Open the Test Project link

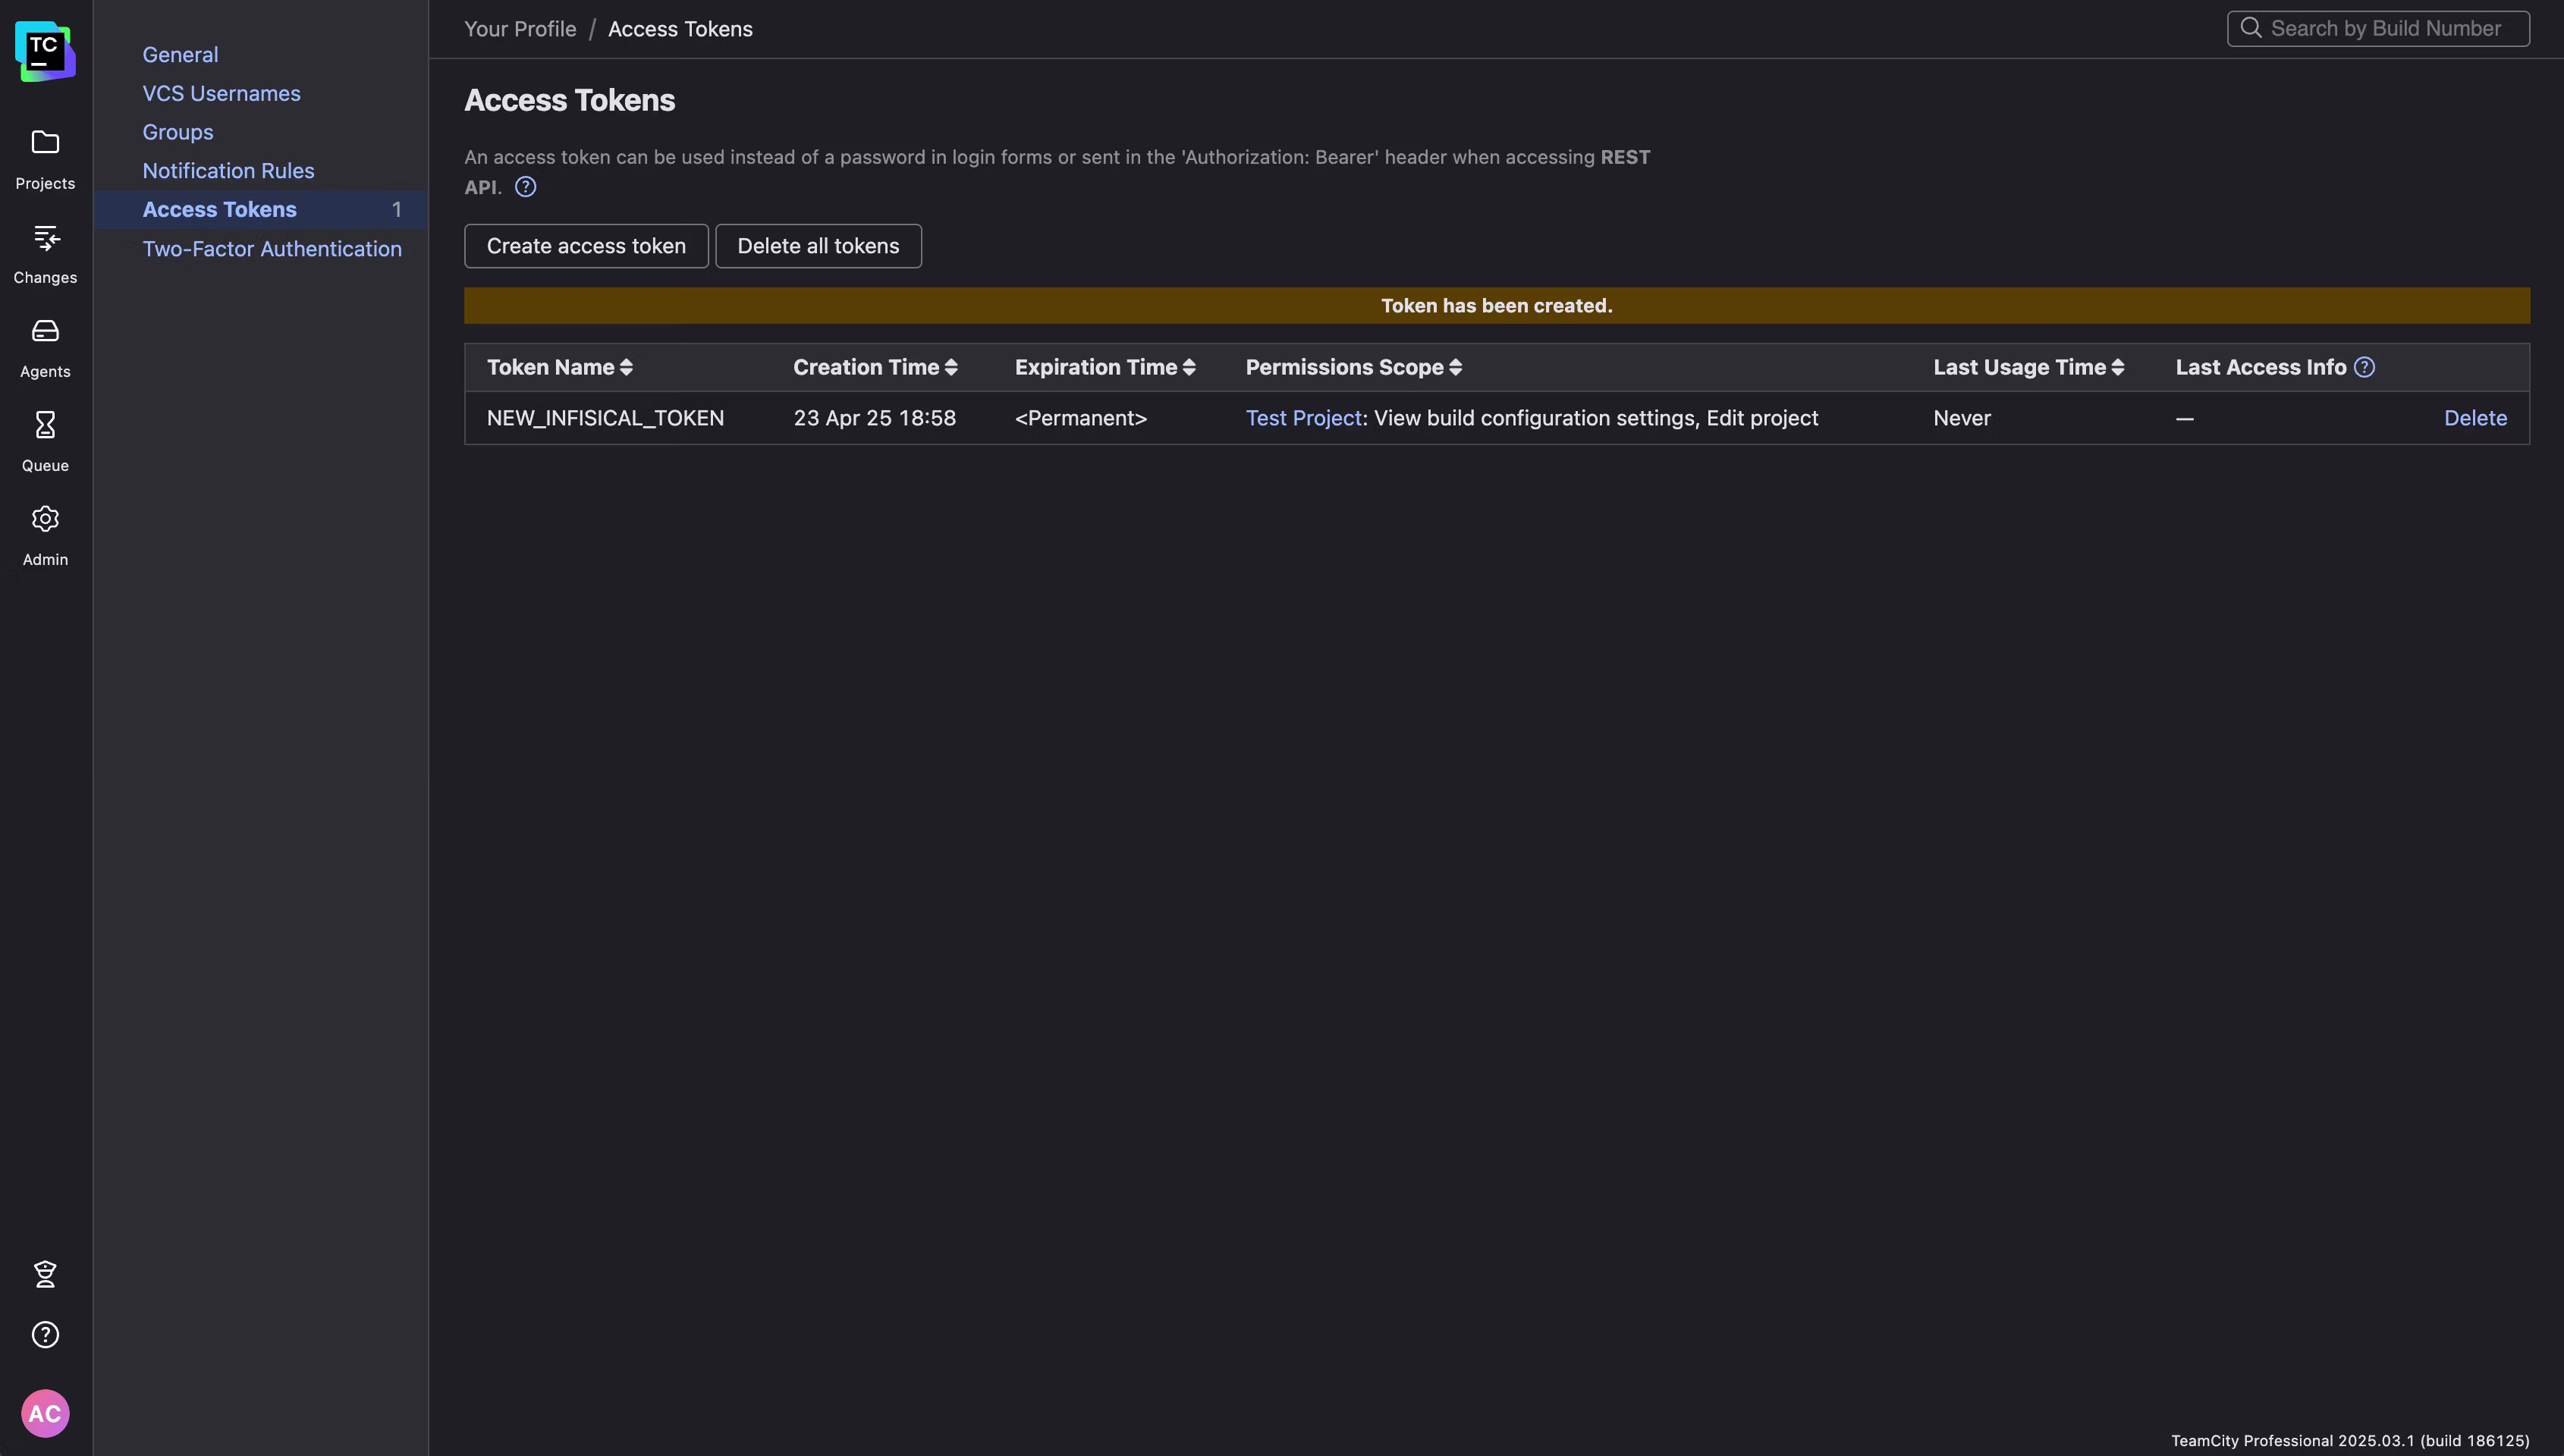click(1304, 418)
